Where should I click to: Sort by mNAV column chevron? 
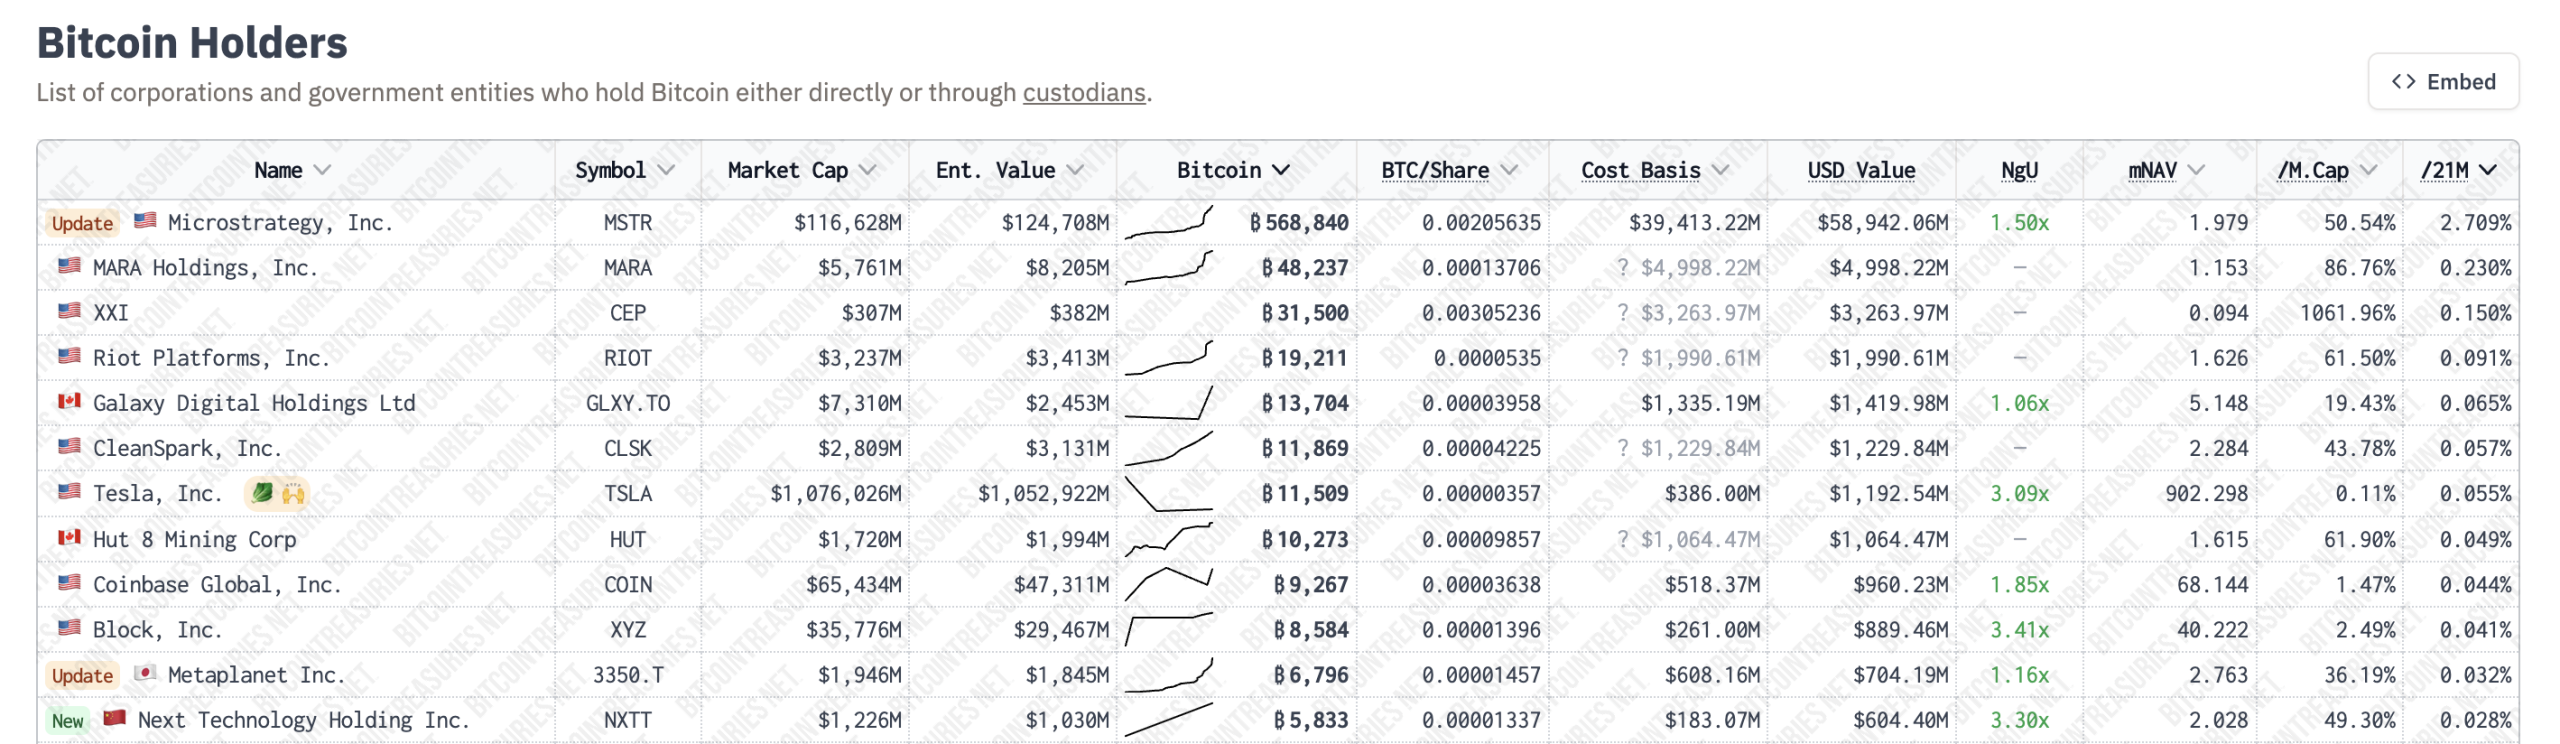(2196, 171)
